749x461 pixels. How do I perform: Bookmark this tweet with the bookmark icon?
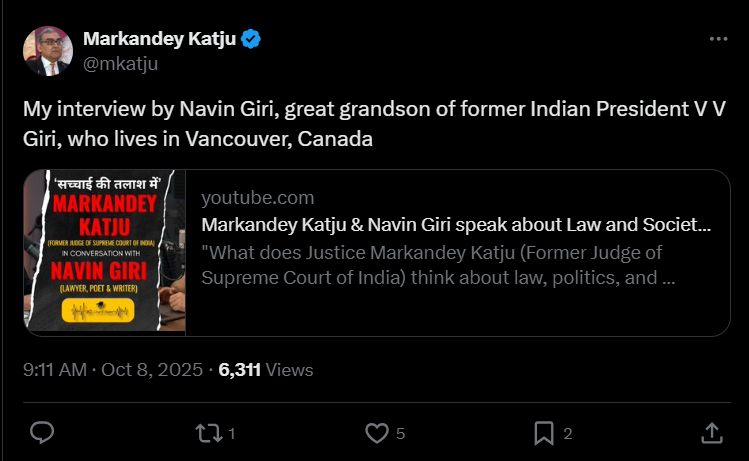pos(544,432)
